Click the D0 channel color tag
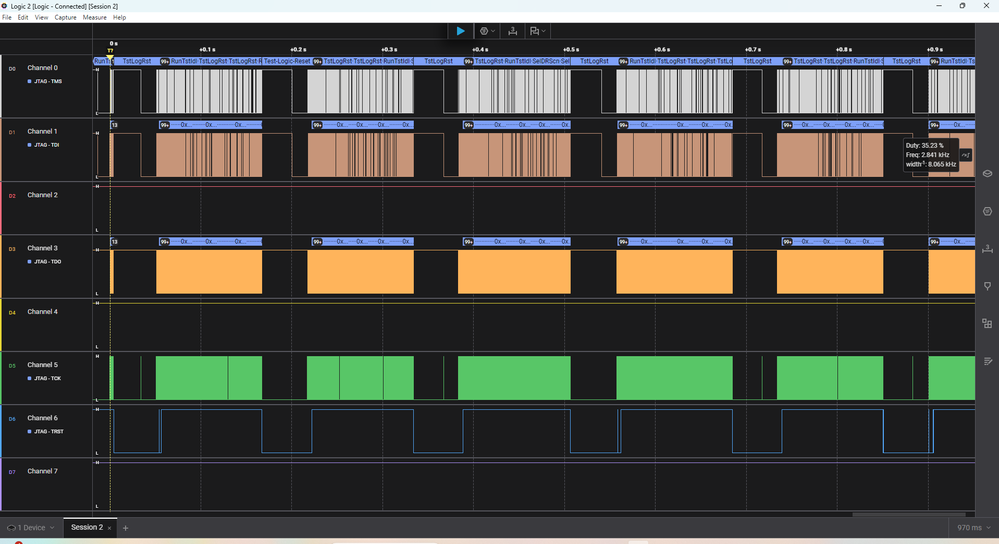Viewport: 999px width, 544px height. [x=12, y=69]
